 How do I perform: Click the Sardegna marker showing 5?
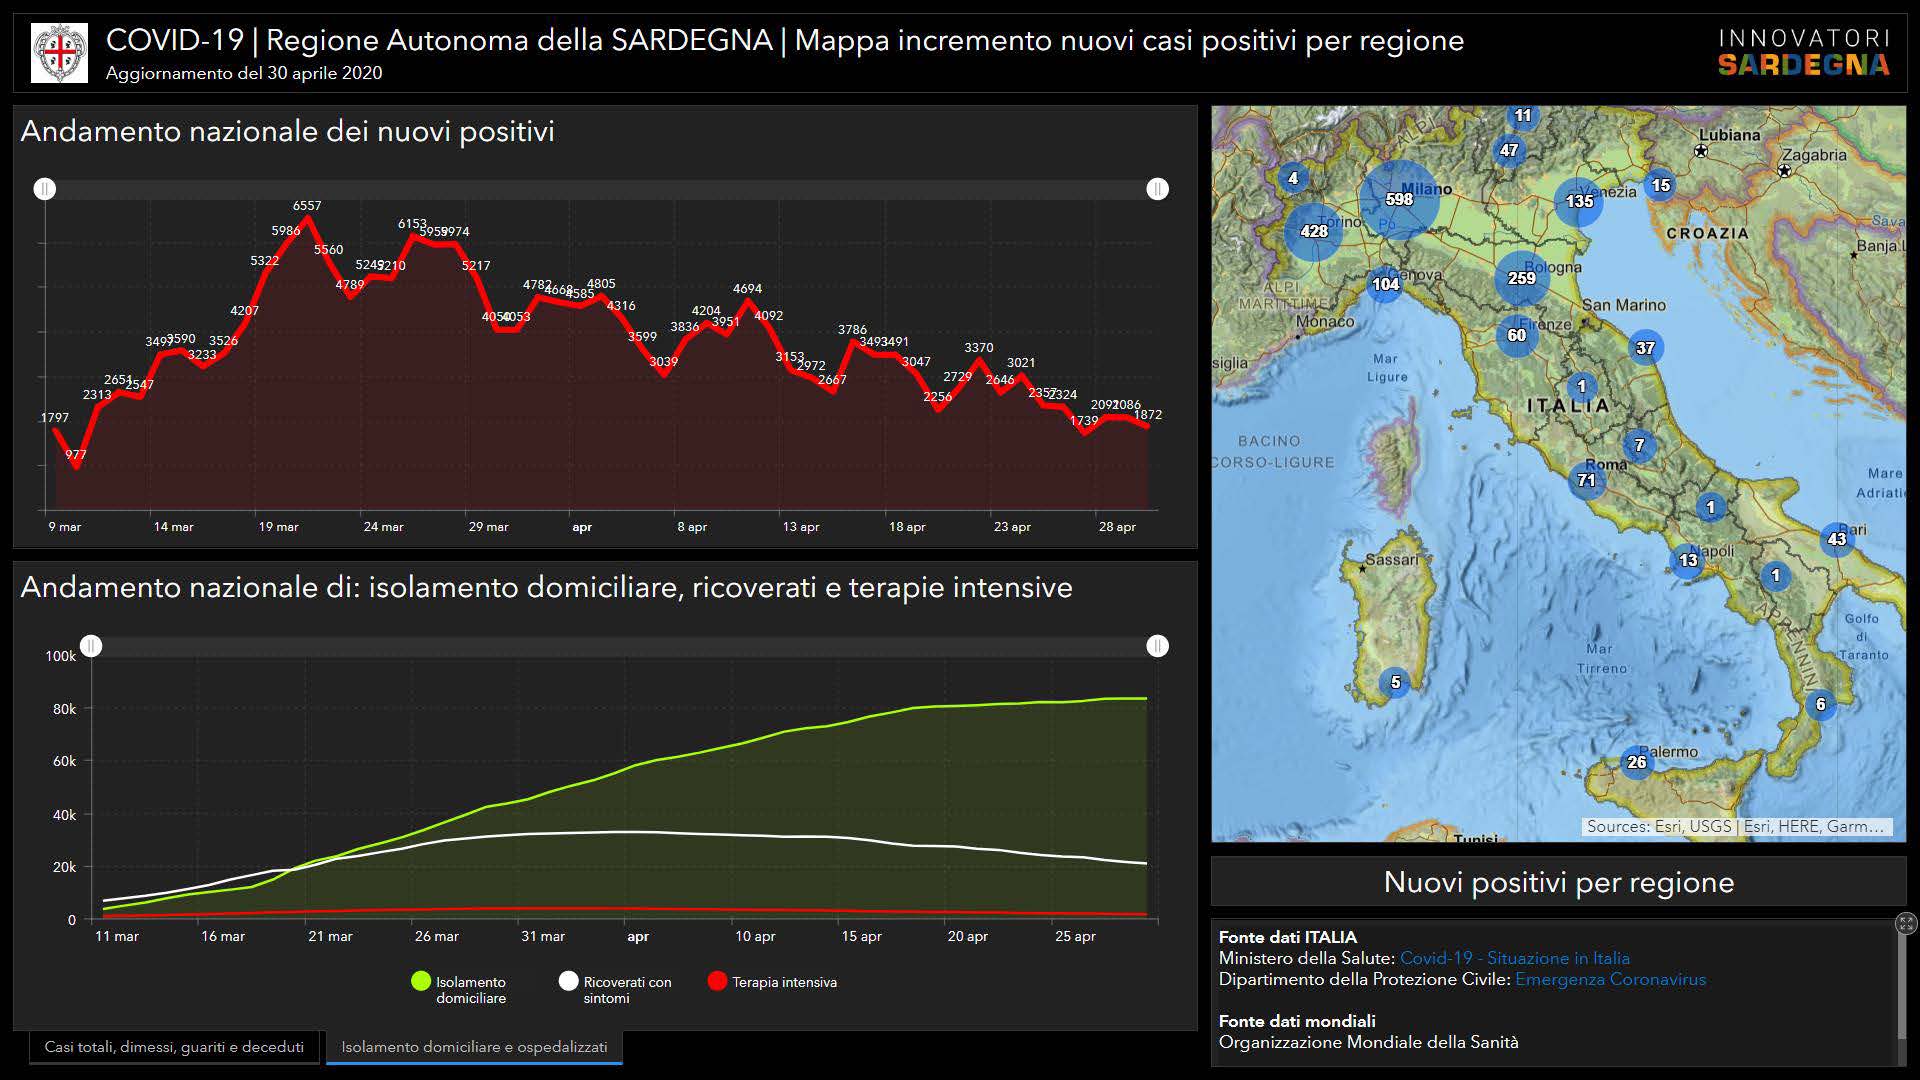click(1395, 682)
